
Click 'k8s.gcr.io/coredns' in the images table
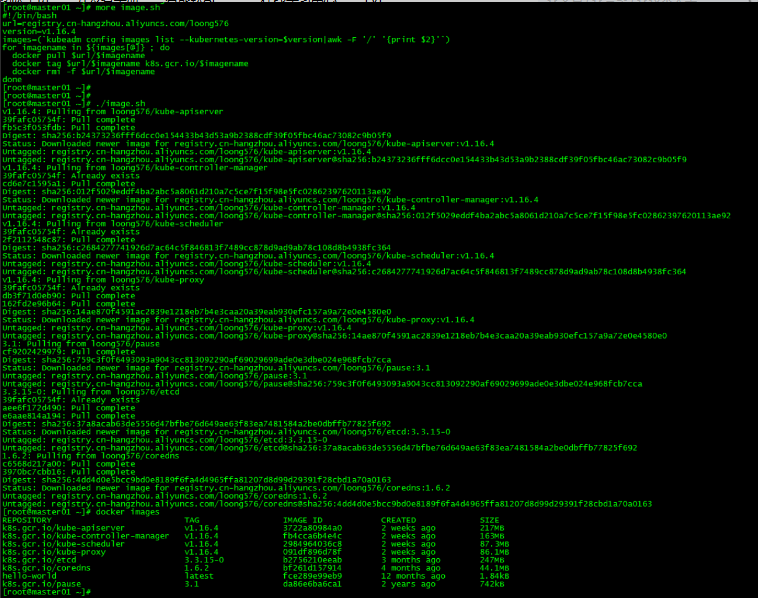coord(46,568)
